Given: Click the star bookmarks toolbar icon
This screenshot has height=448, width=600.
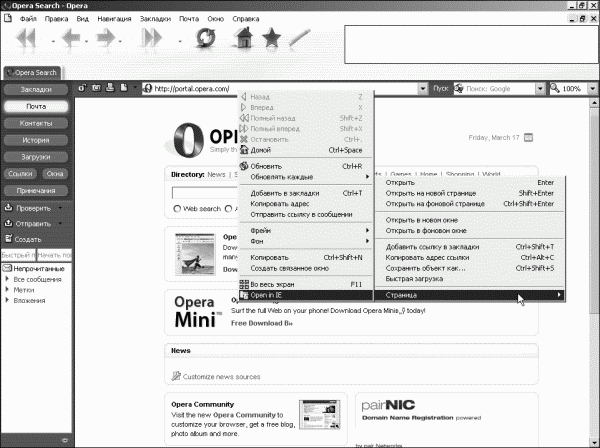Looking at the screenshot, I should [x=271, y=37].
